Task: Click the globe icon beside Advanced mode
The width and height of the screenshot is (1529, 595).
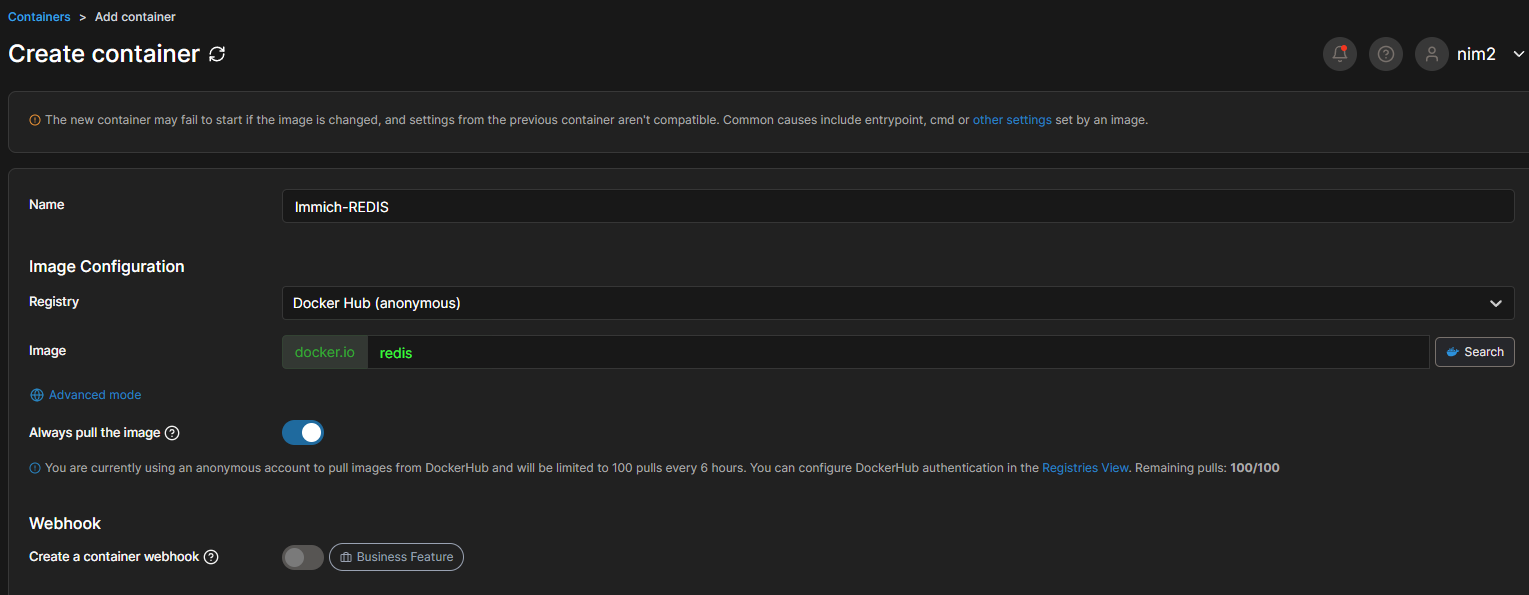Action: (x=37, y=395)
